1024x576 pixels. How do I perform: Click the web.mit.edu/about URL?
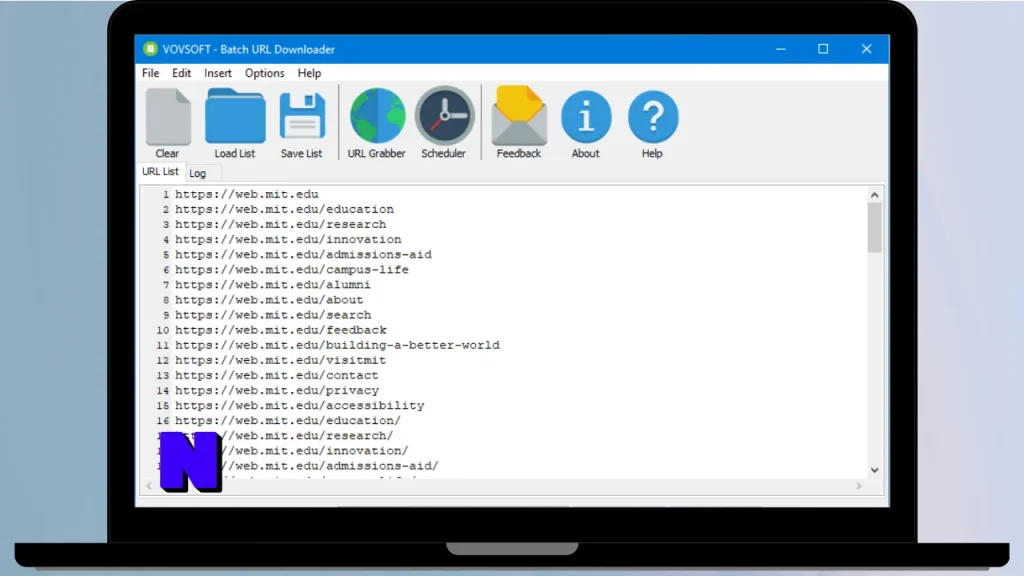click(269, 300)
